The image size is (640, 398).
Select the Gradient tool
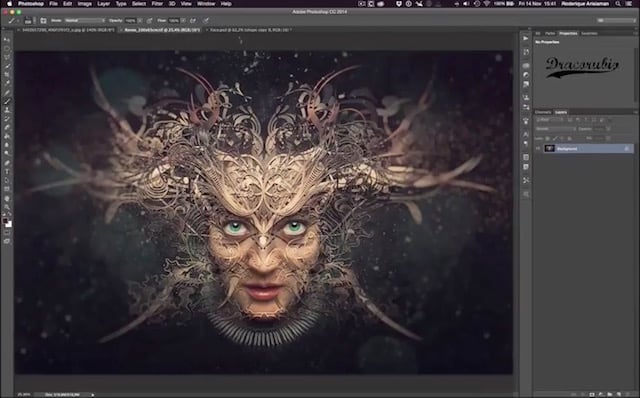tap(7, 136)
